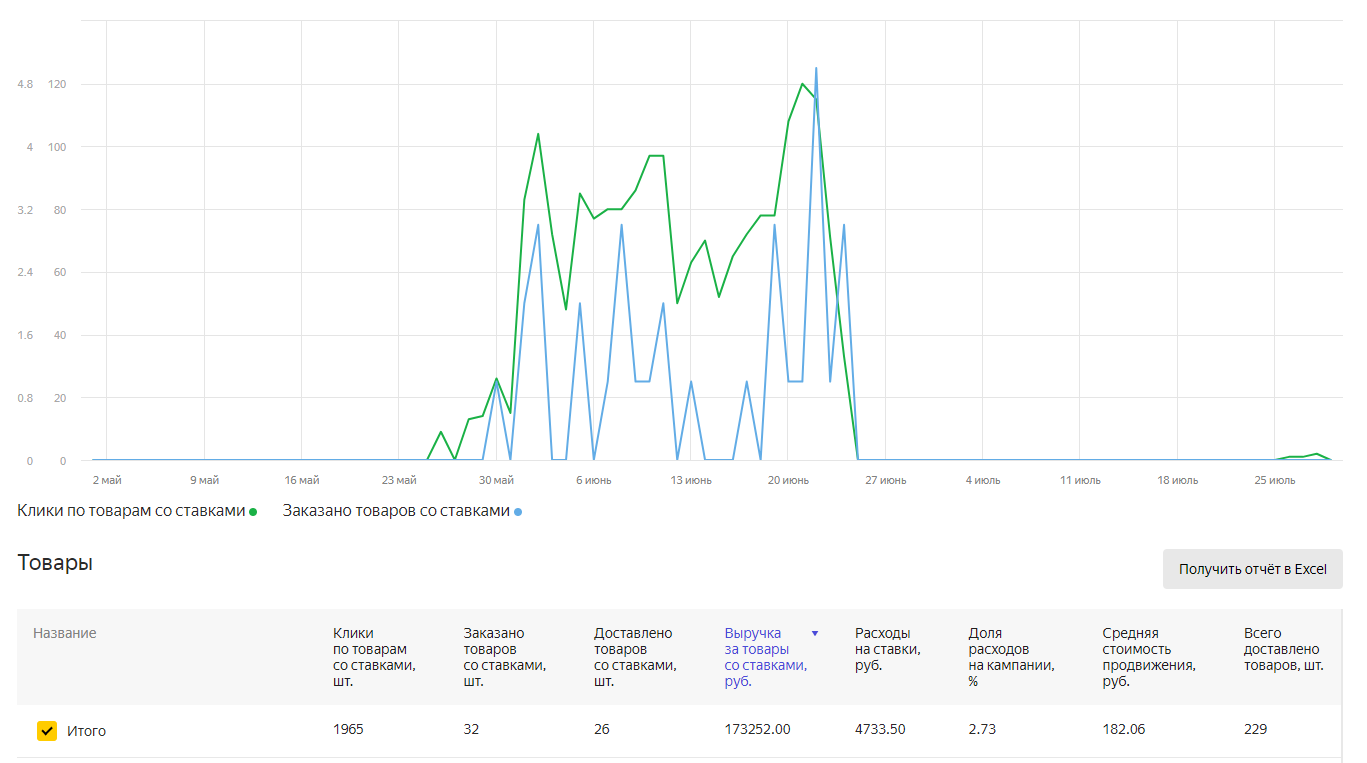This screenshot has width=1367, height=763.
Task: Click the Расходы на ставки column header
Action: tap(888, 649)
